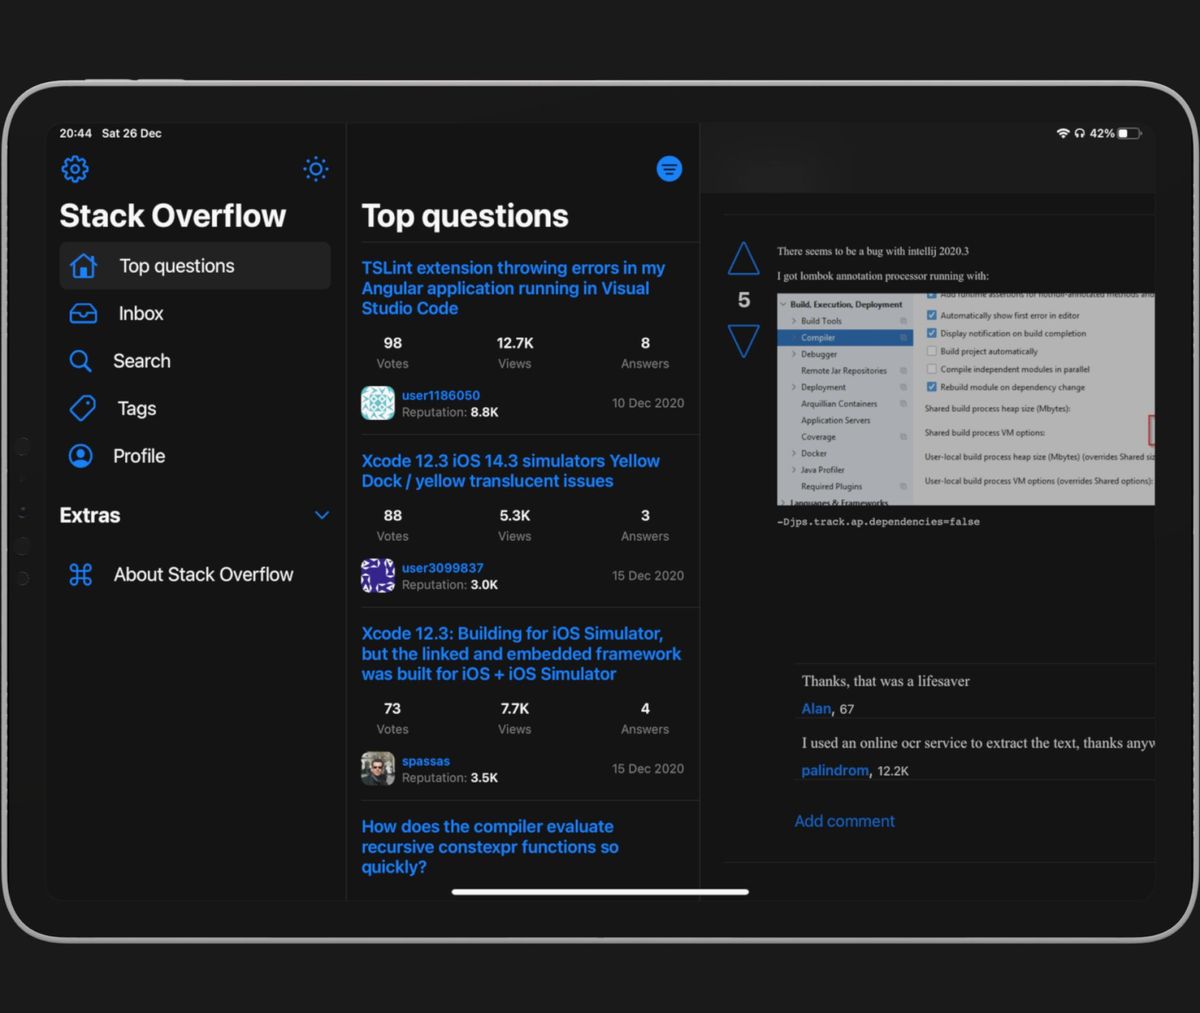Image resolution: width=1200 pixels, height=1013 pixels.
Task: Open the Tags label icon
Action: point(81,408)
